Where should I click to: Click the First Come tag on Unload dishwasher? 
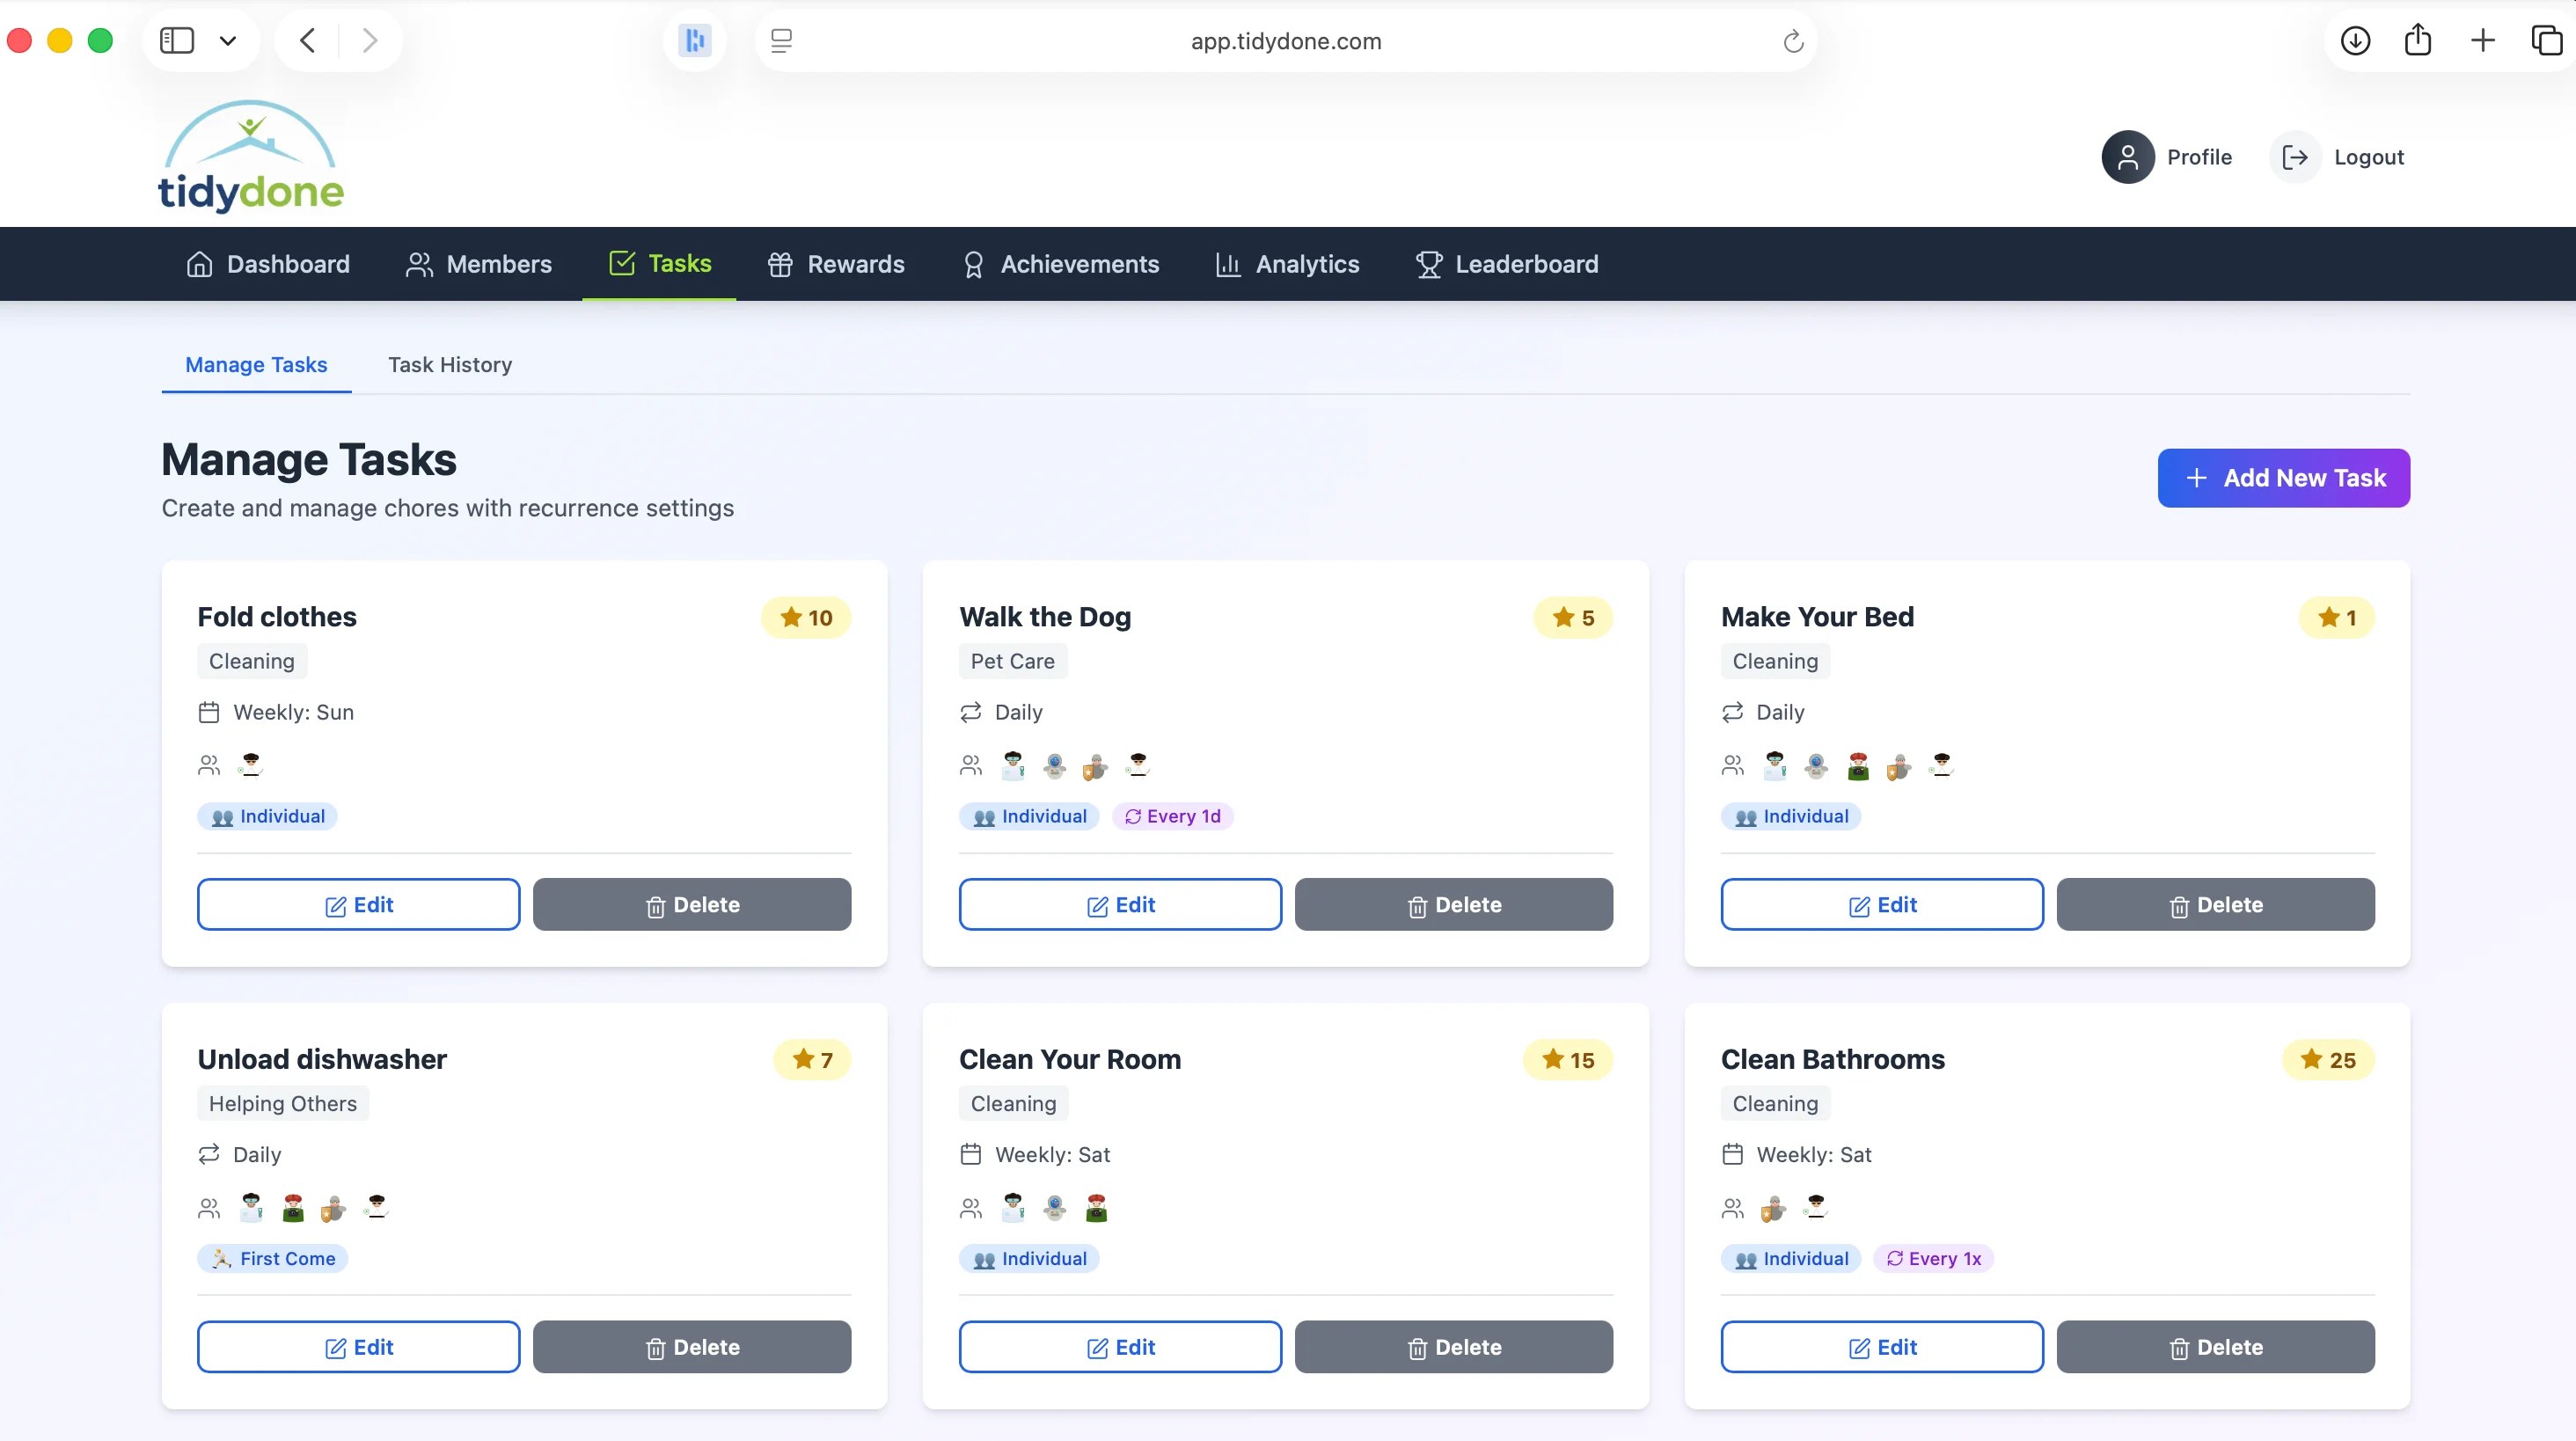[273, 1259]
